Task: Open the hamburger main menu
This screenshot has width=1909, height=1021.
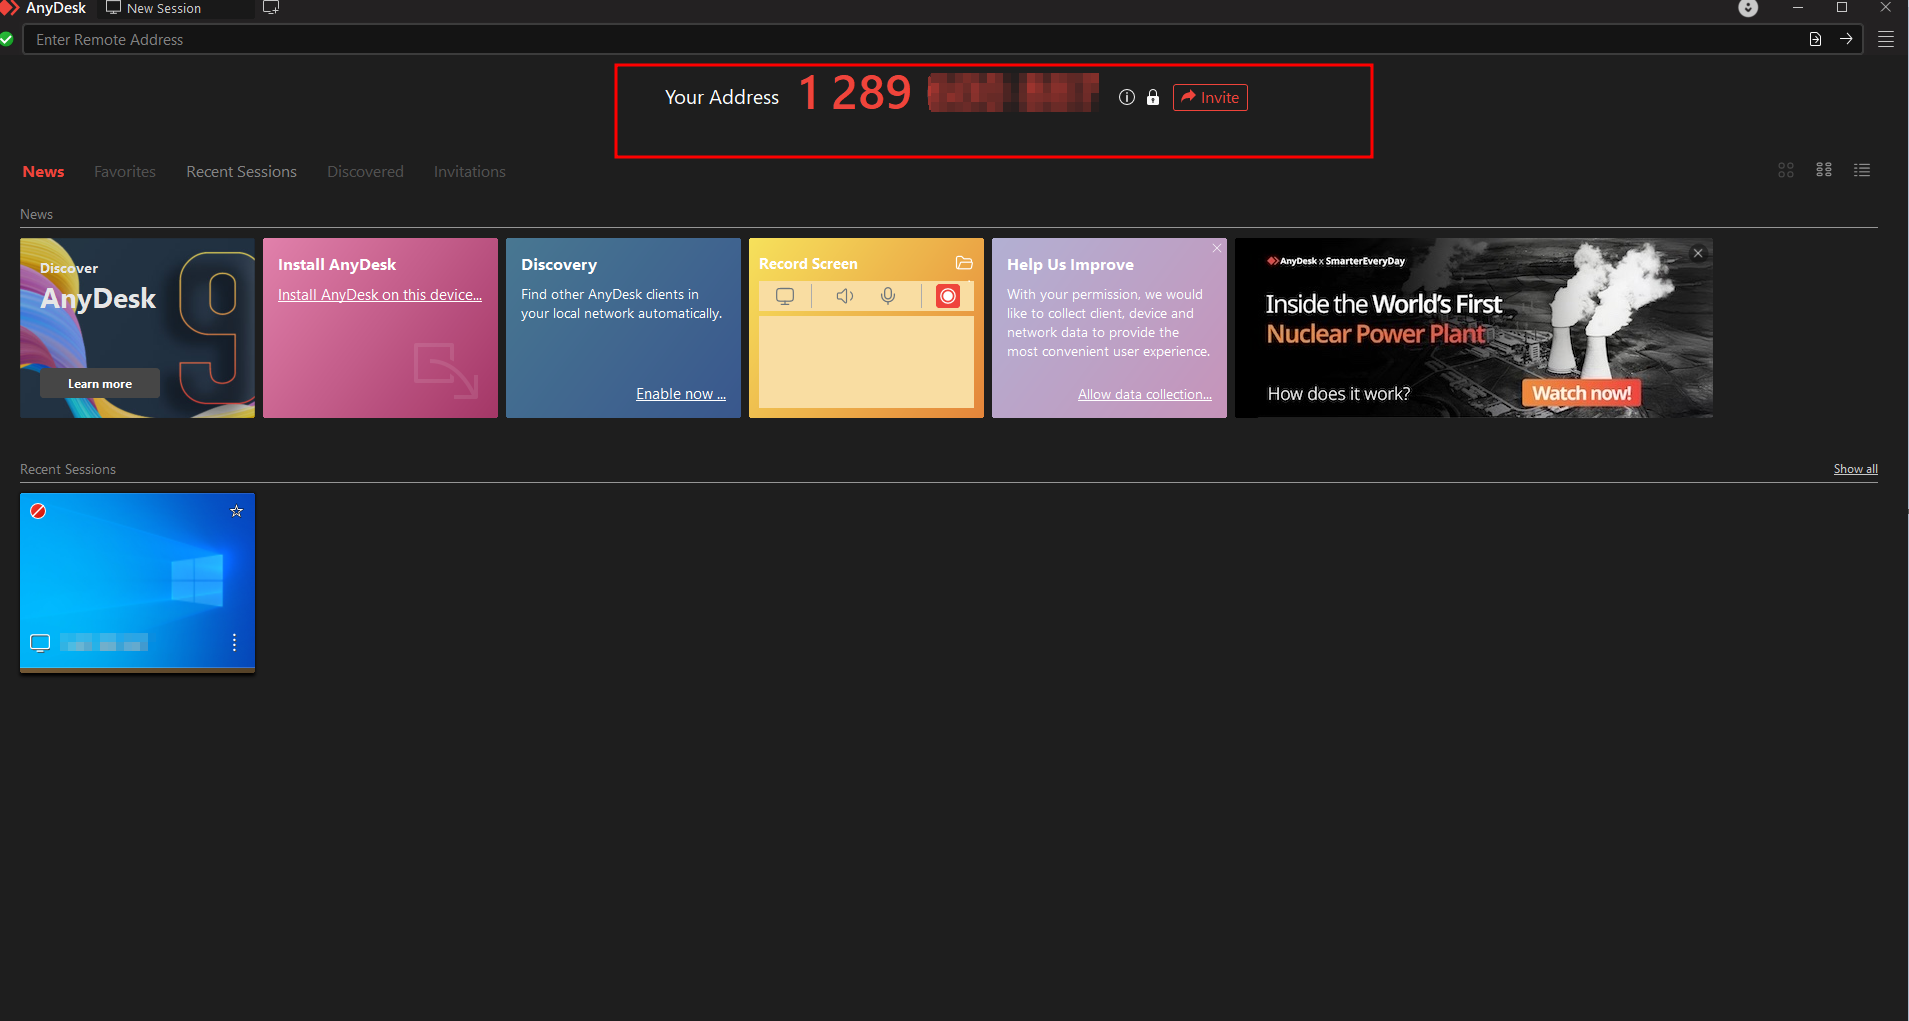Action: point(1886,39)
